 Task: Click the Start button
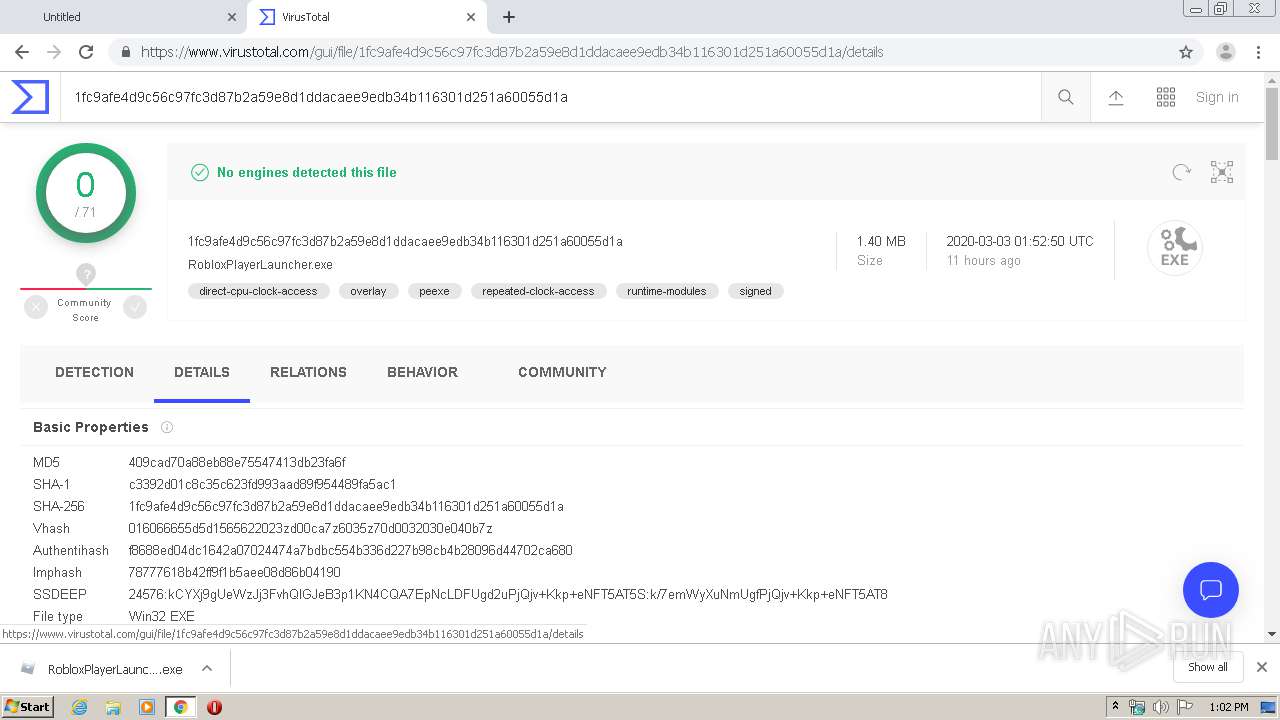click(x=27, y=707)
